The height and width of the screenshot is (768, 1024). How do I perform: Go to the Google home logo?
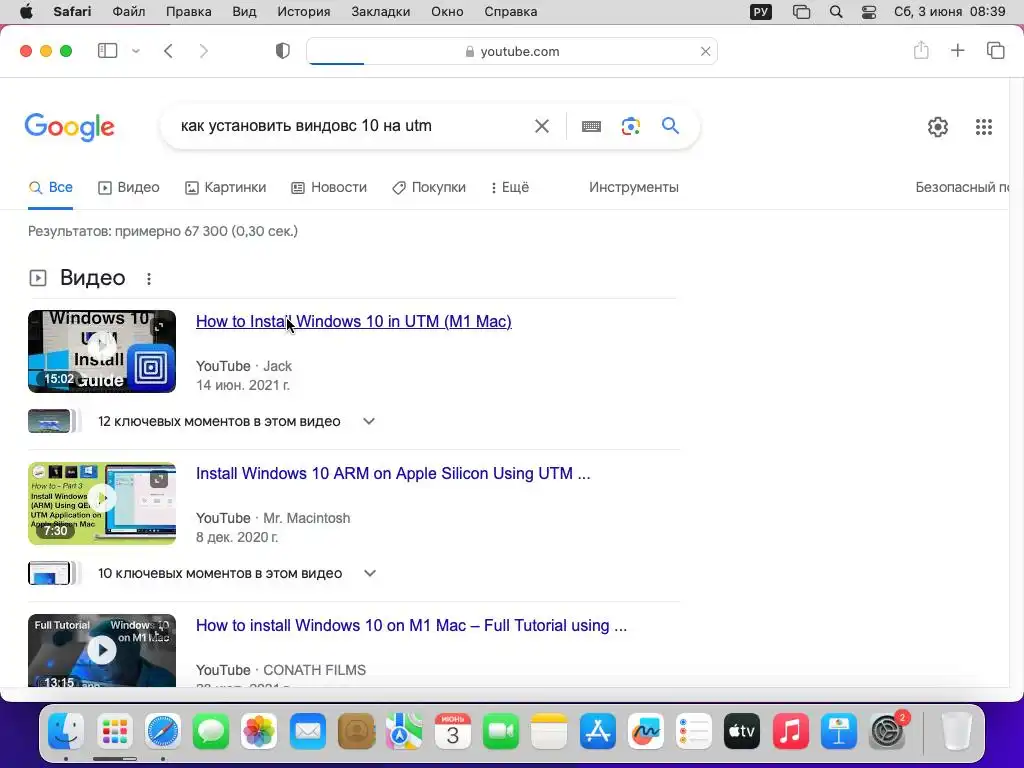[69, 127]
